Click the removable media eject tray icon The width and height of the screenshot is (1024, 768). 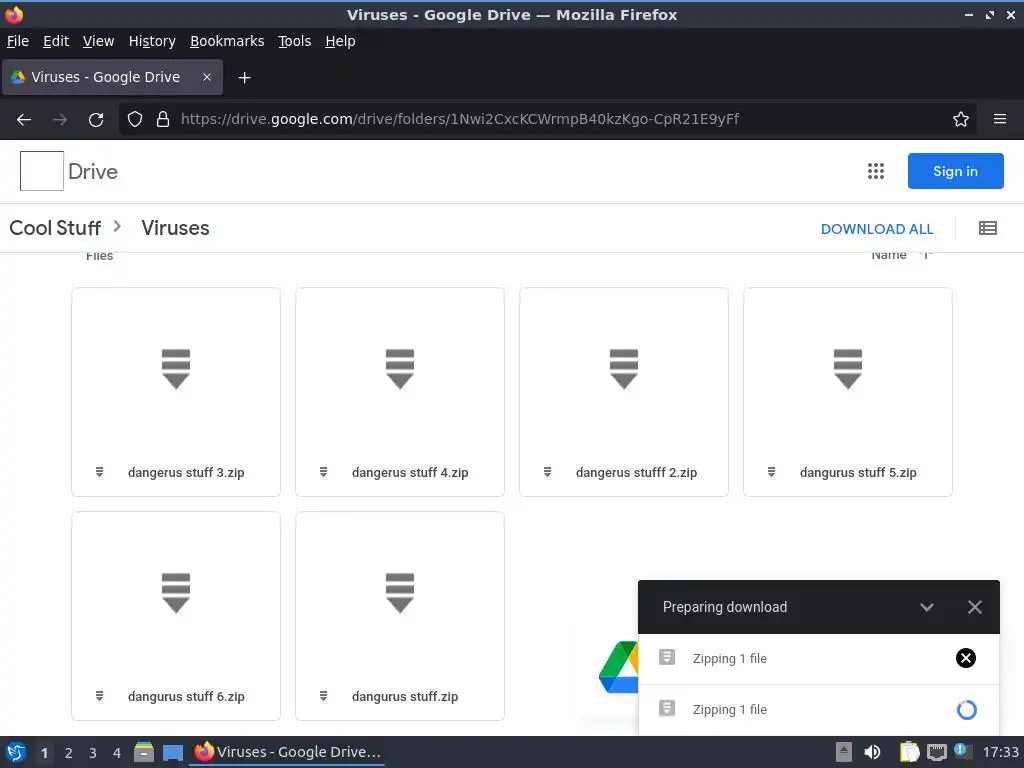(844, 752)
